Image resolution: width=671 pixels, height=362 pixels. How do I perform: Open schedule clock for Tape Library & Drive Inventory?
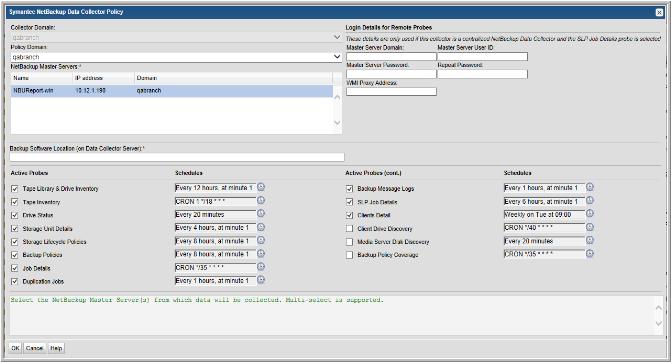(261, 187)
